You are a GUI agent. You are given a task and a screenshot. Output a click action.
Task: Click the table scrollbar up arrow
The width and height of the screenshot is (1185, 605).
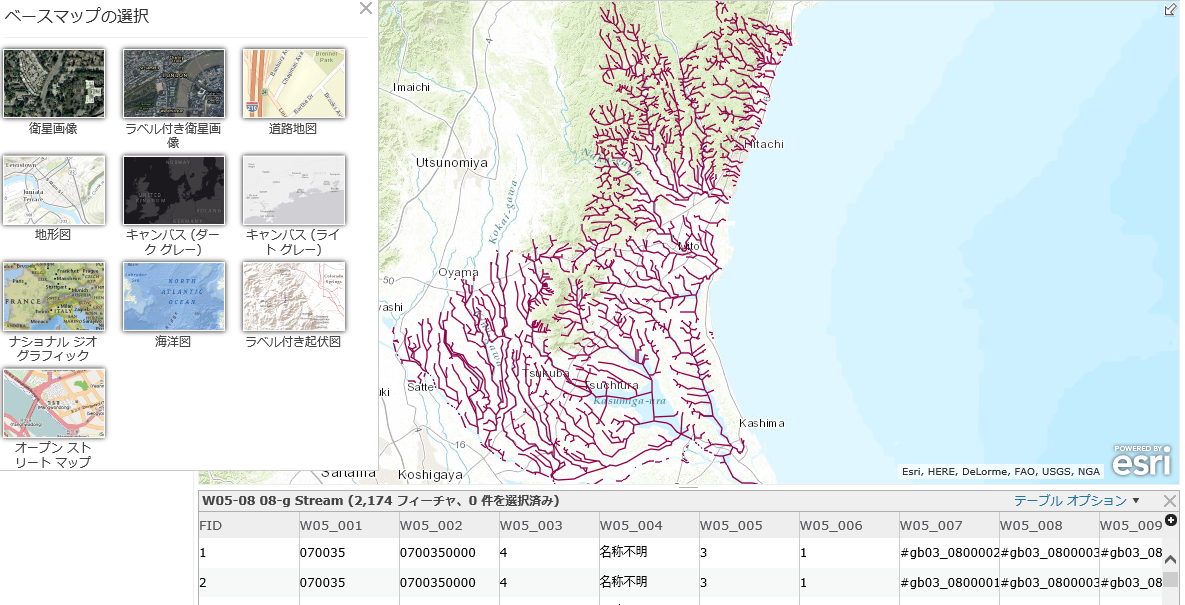pyautogui.click(x=1170, y=561)
